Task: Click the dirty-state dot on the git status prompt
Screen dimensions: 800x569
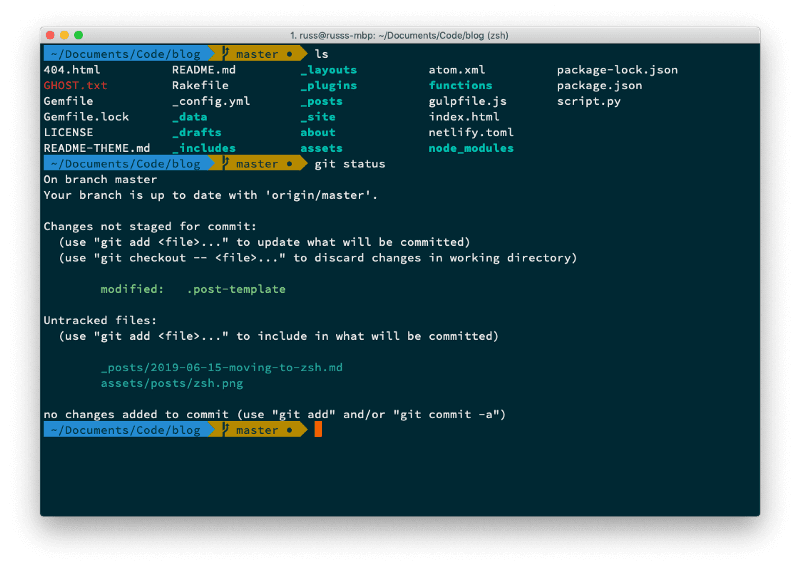Action: tap(289, 164)
